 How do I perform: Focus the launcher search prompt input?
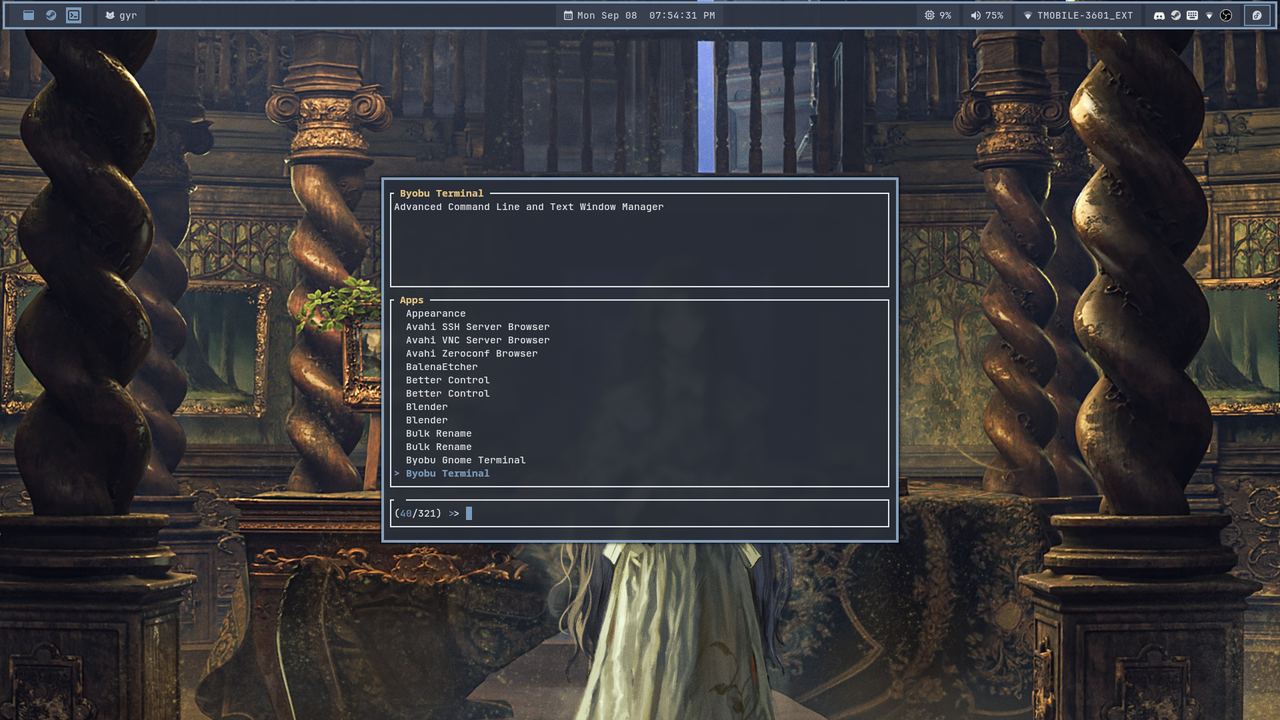point(640,513)
